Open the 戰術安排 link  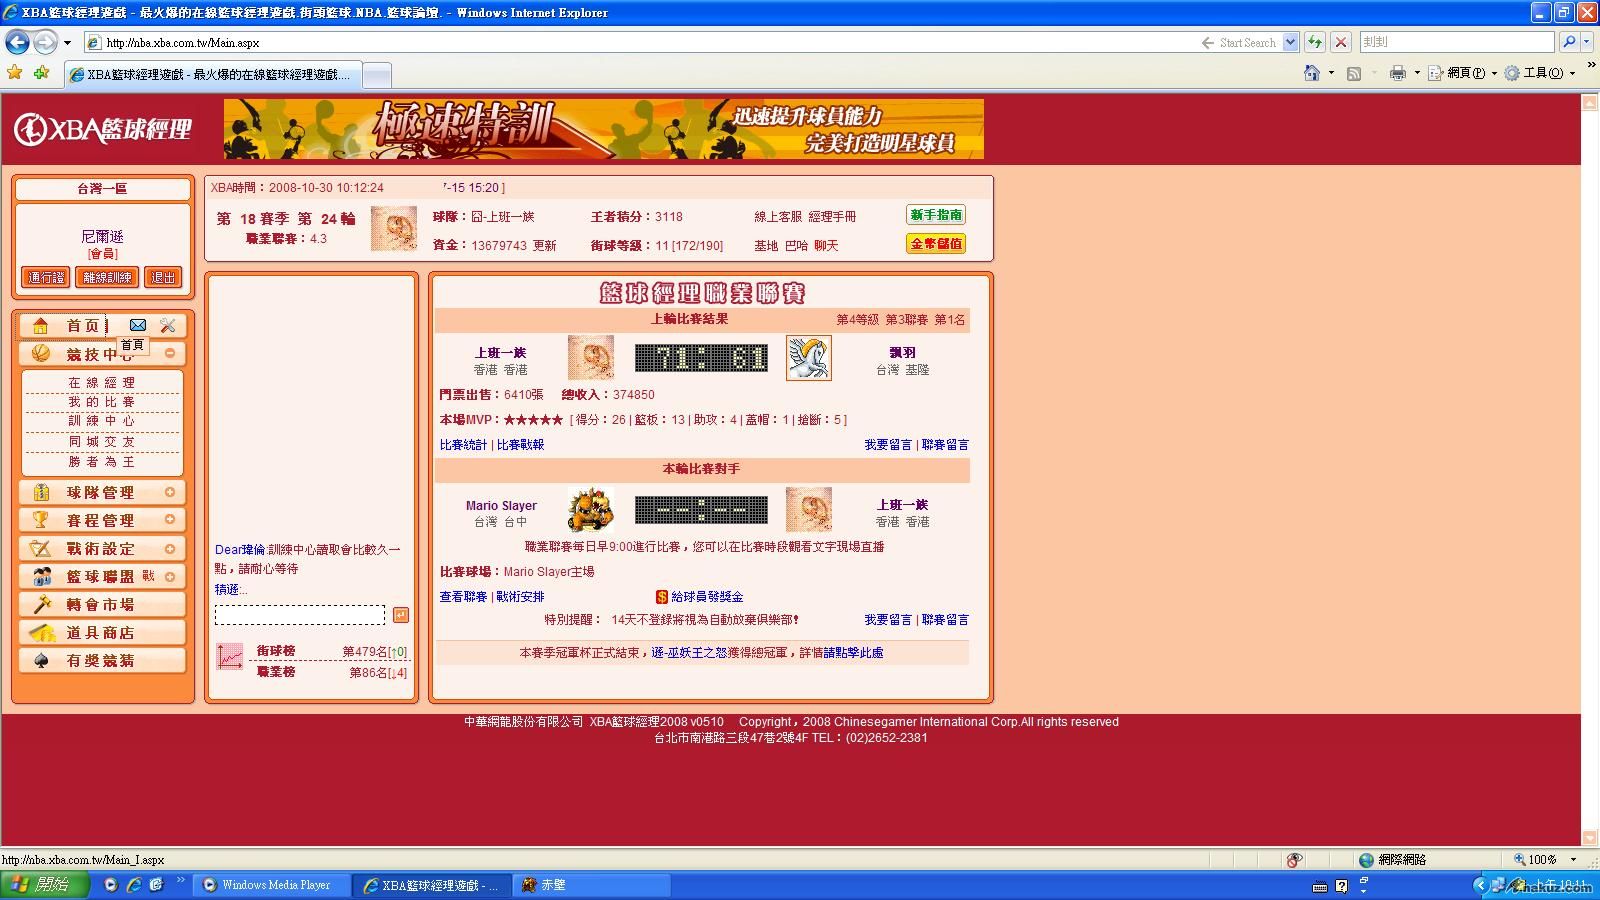(x=520, y=596)
